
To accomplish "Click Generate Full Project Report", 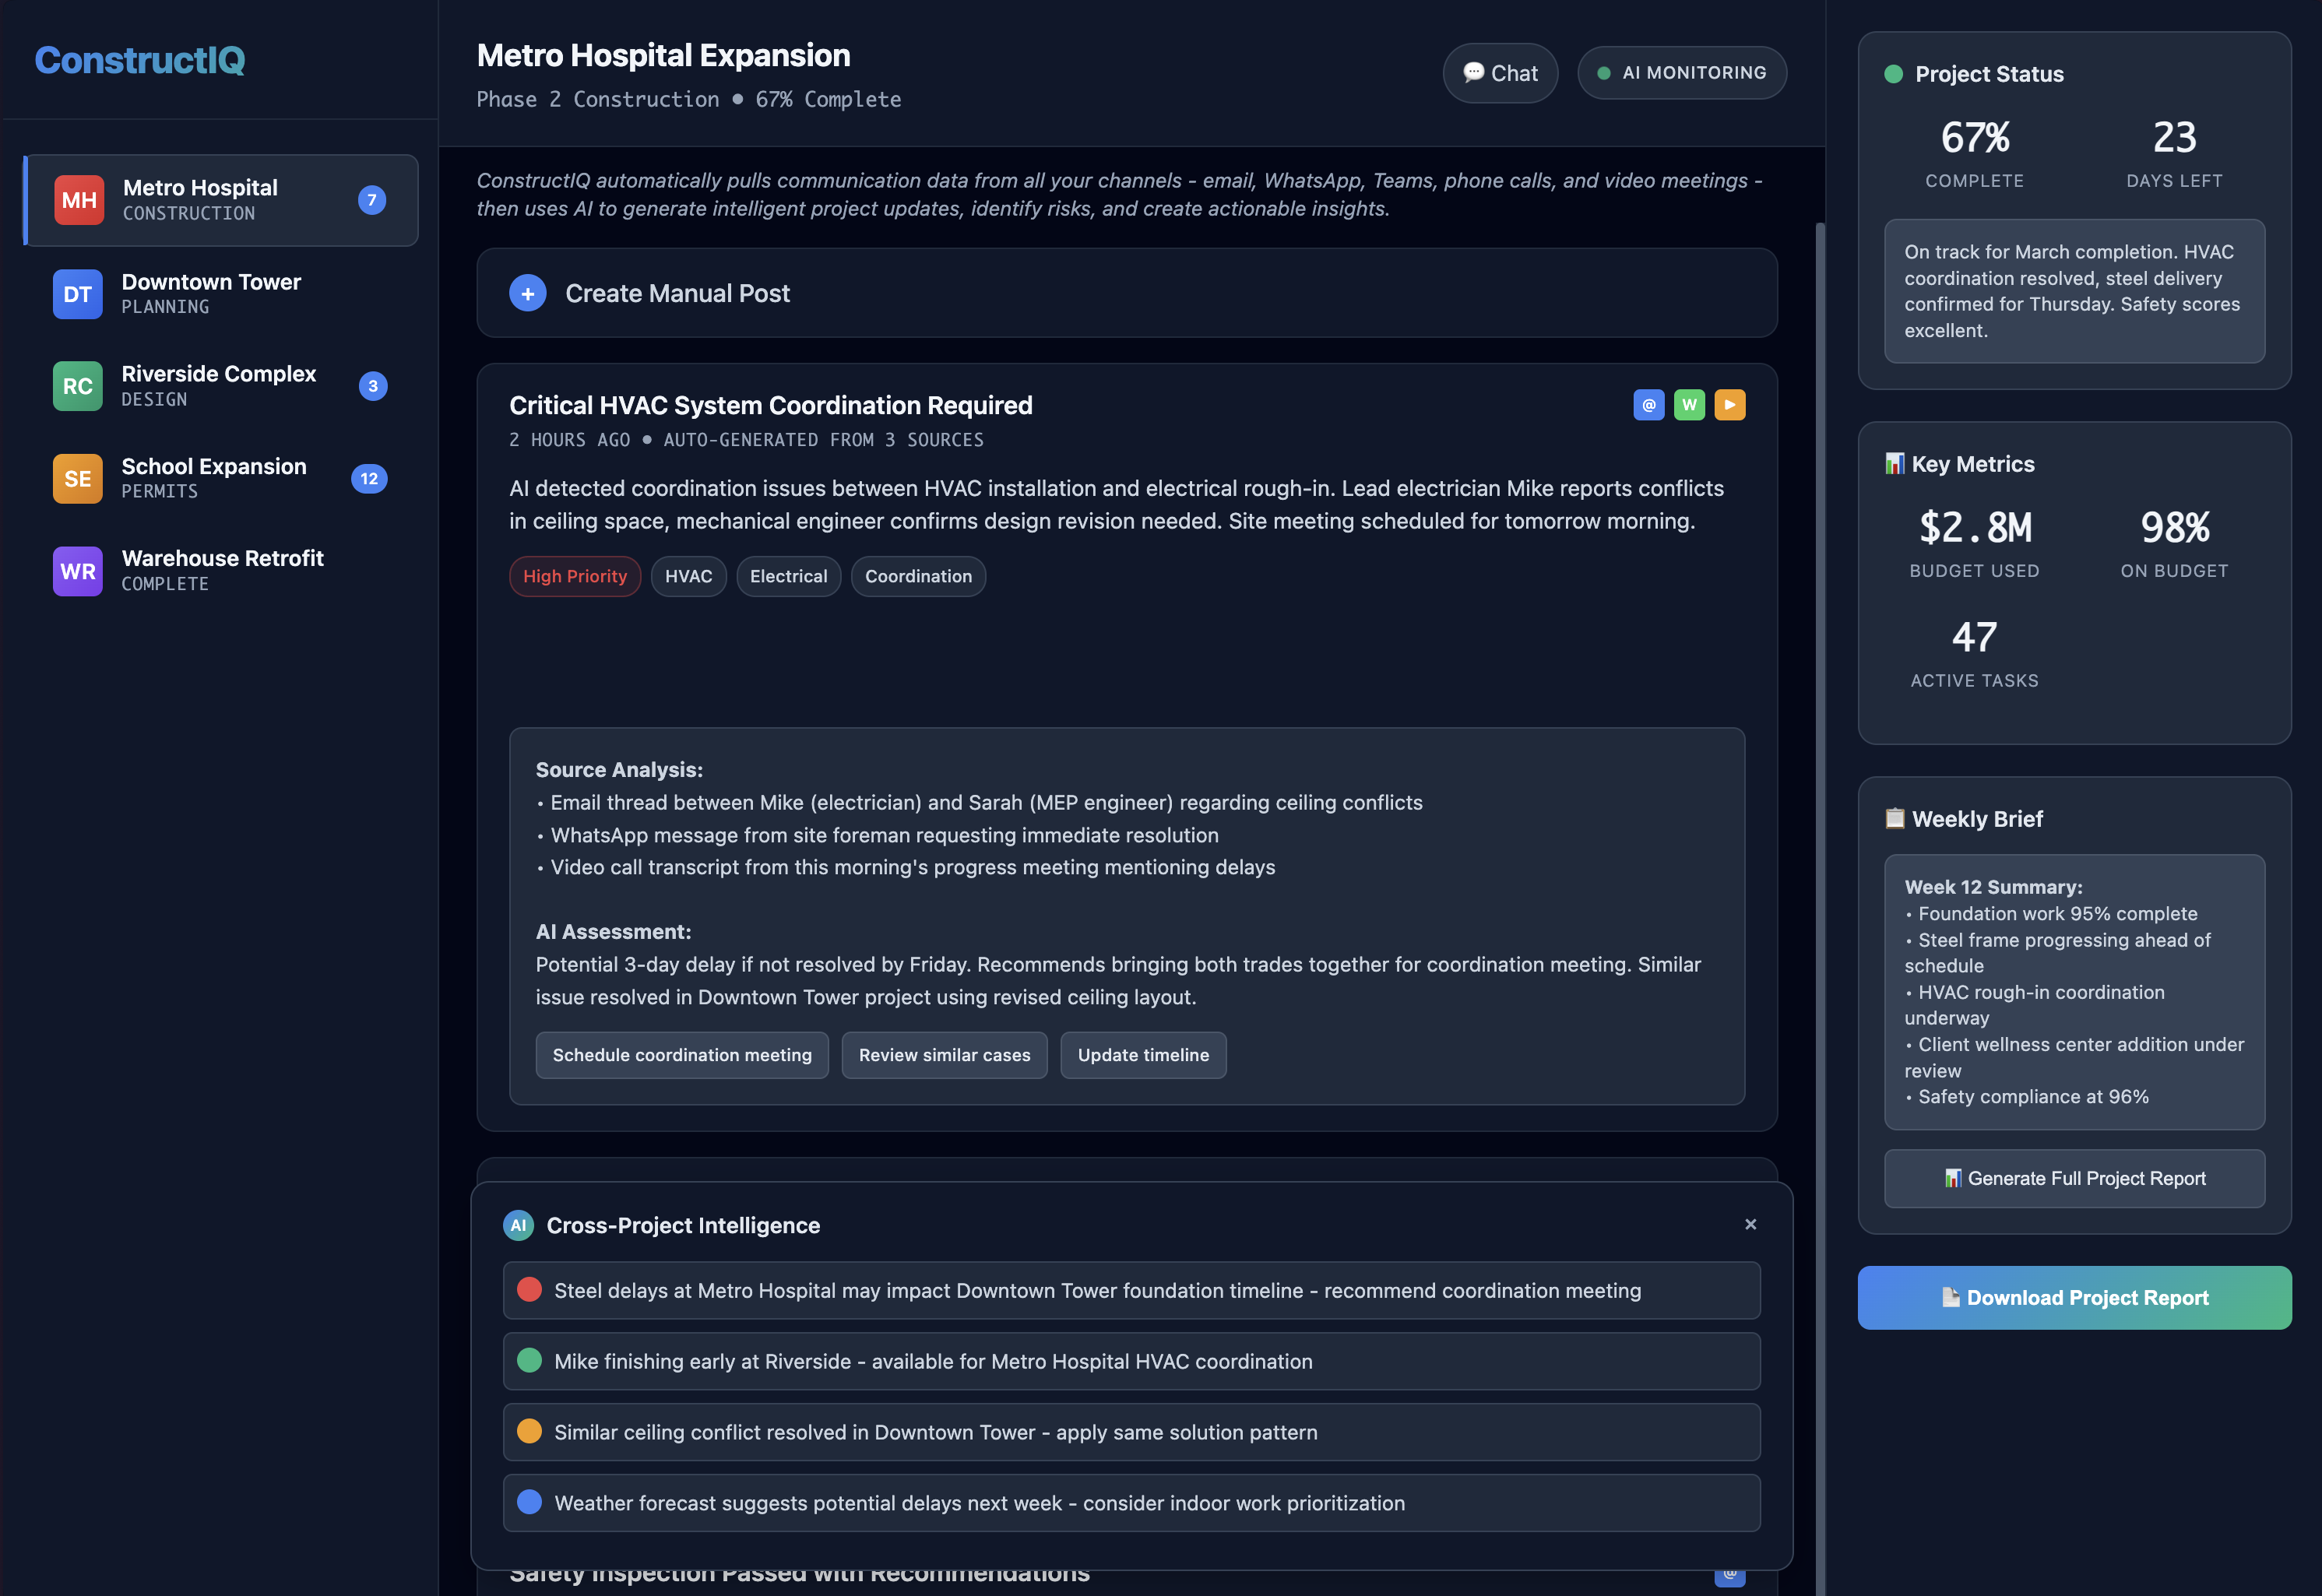I will click(2074, 1178).
